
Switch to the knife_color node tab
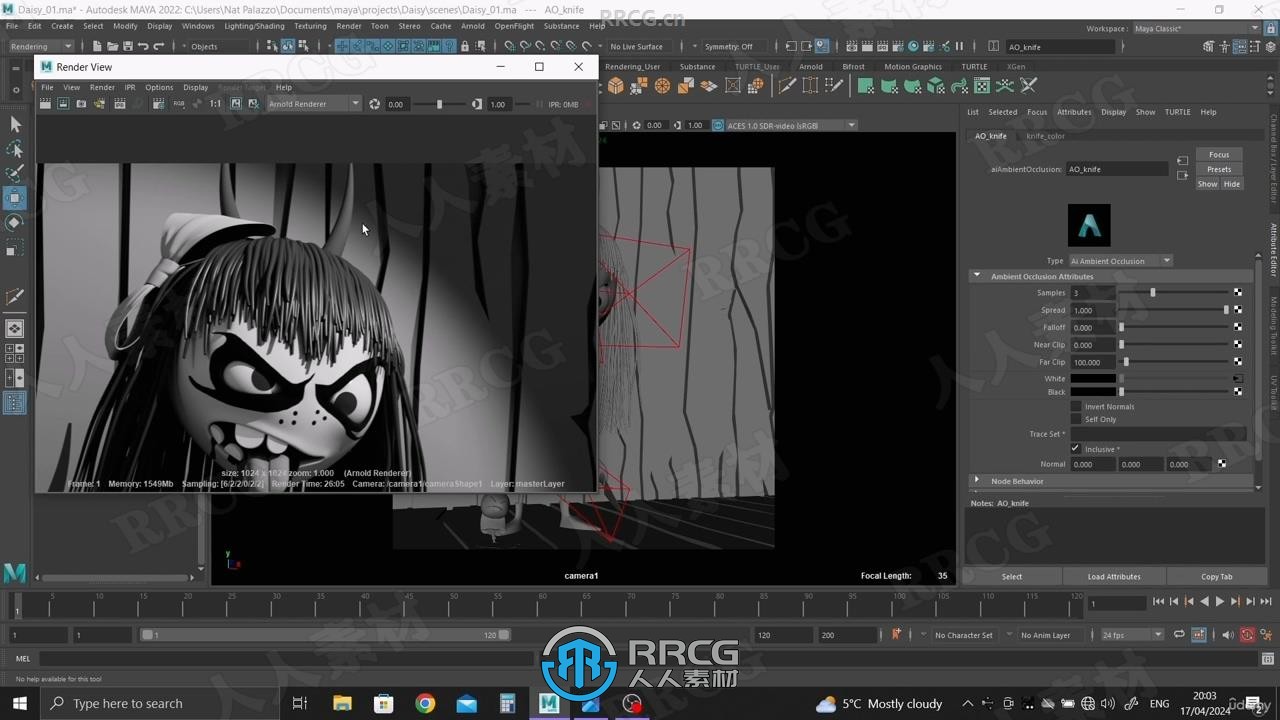[x=1046, y=136]
